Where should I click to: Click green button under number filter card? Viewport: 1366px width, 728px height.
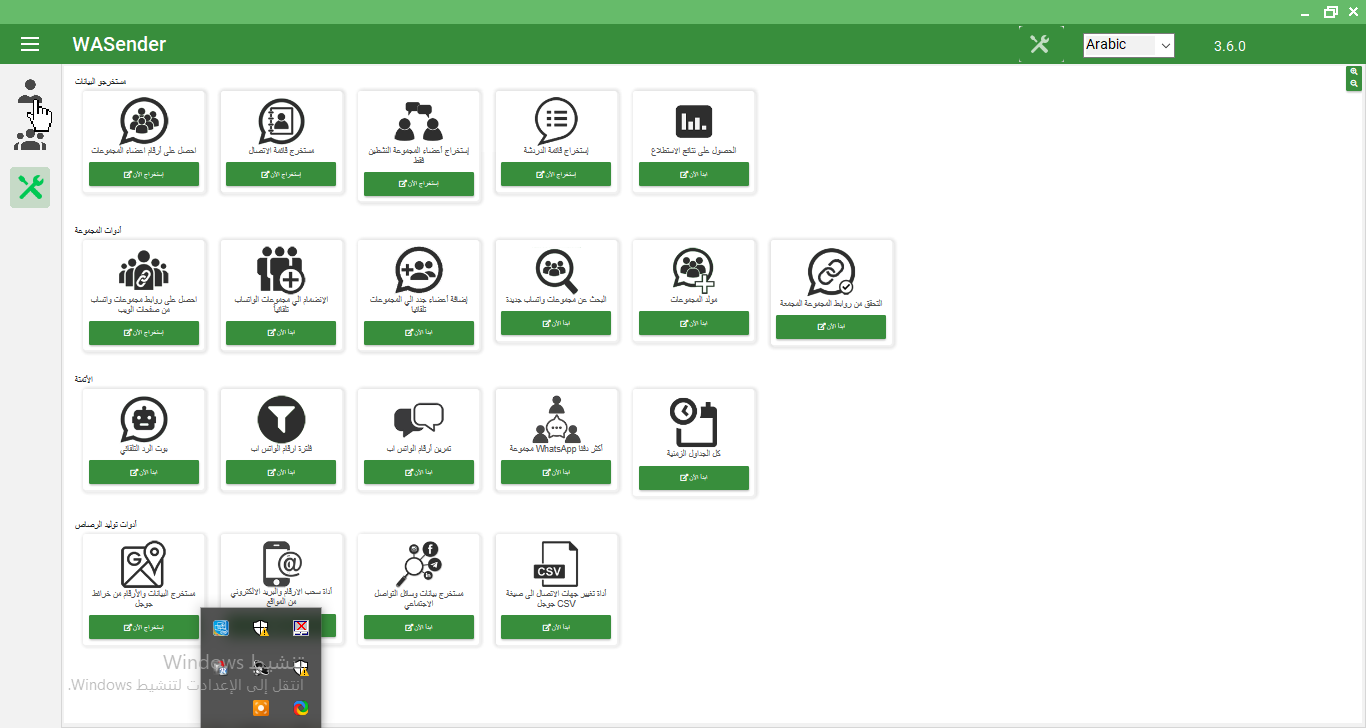(x=281, y=472)
